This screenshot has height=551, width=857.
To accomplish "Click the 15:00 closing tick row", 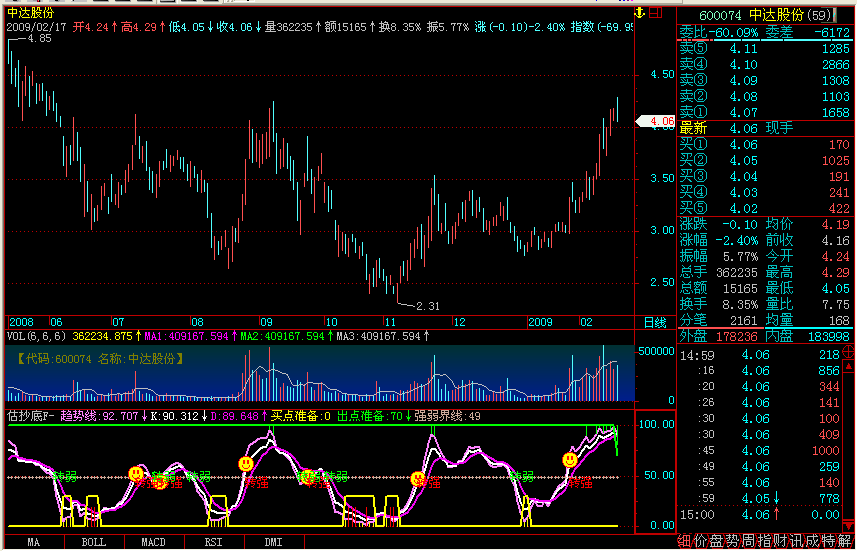I will coord(760,515).
